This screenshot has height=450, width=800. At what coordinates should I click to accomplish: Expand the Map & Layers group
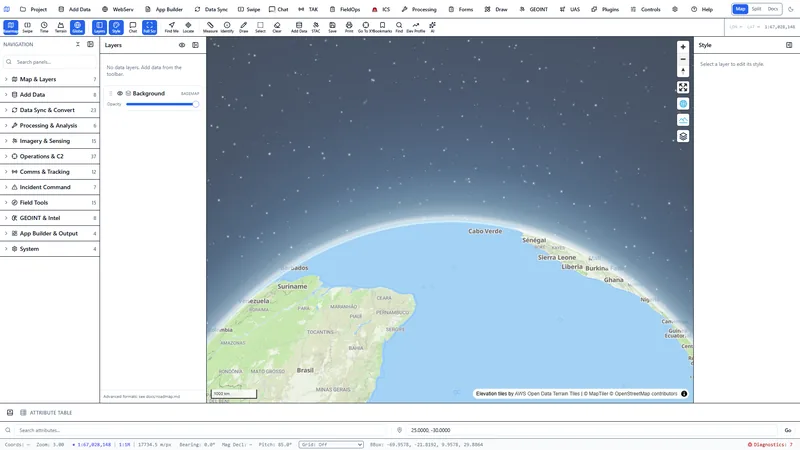[x=49, y=79]
